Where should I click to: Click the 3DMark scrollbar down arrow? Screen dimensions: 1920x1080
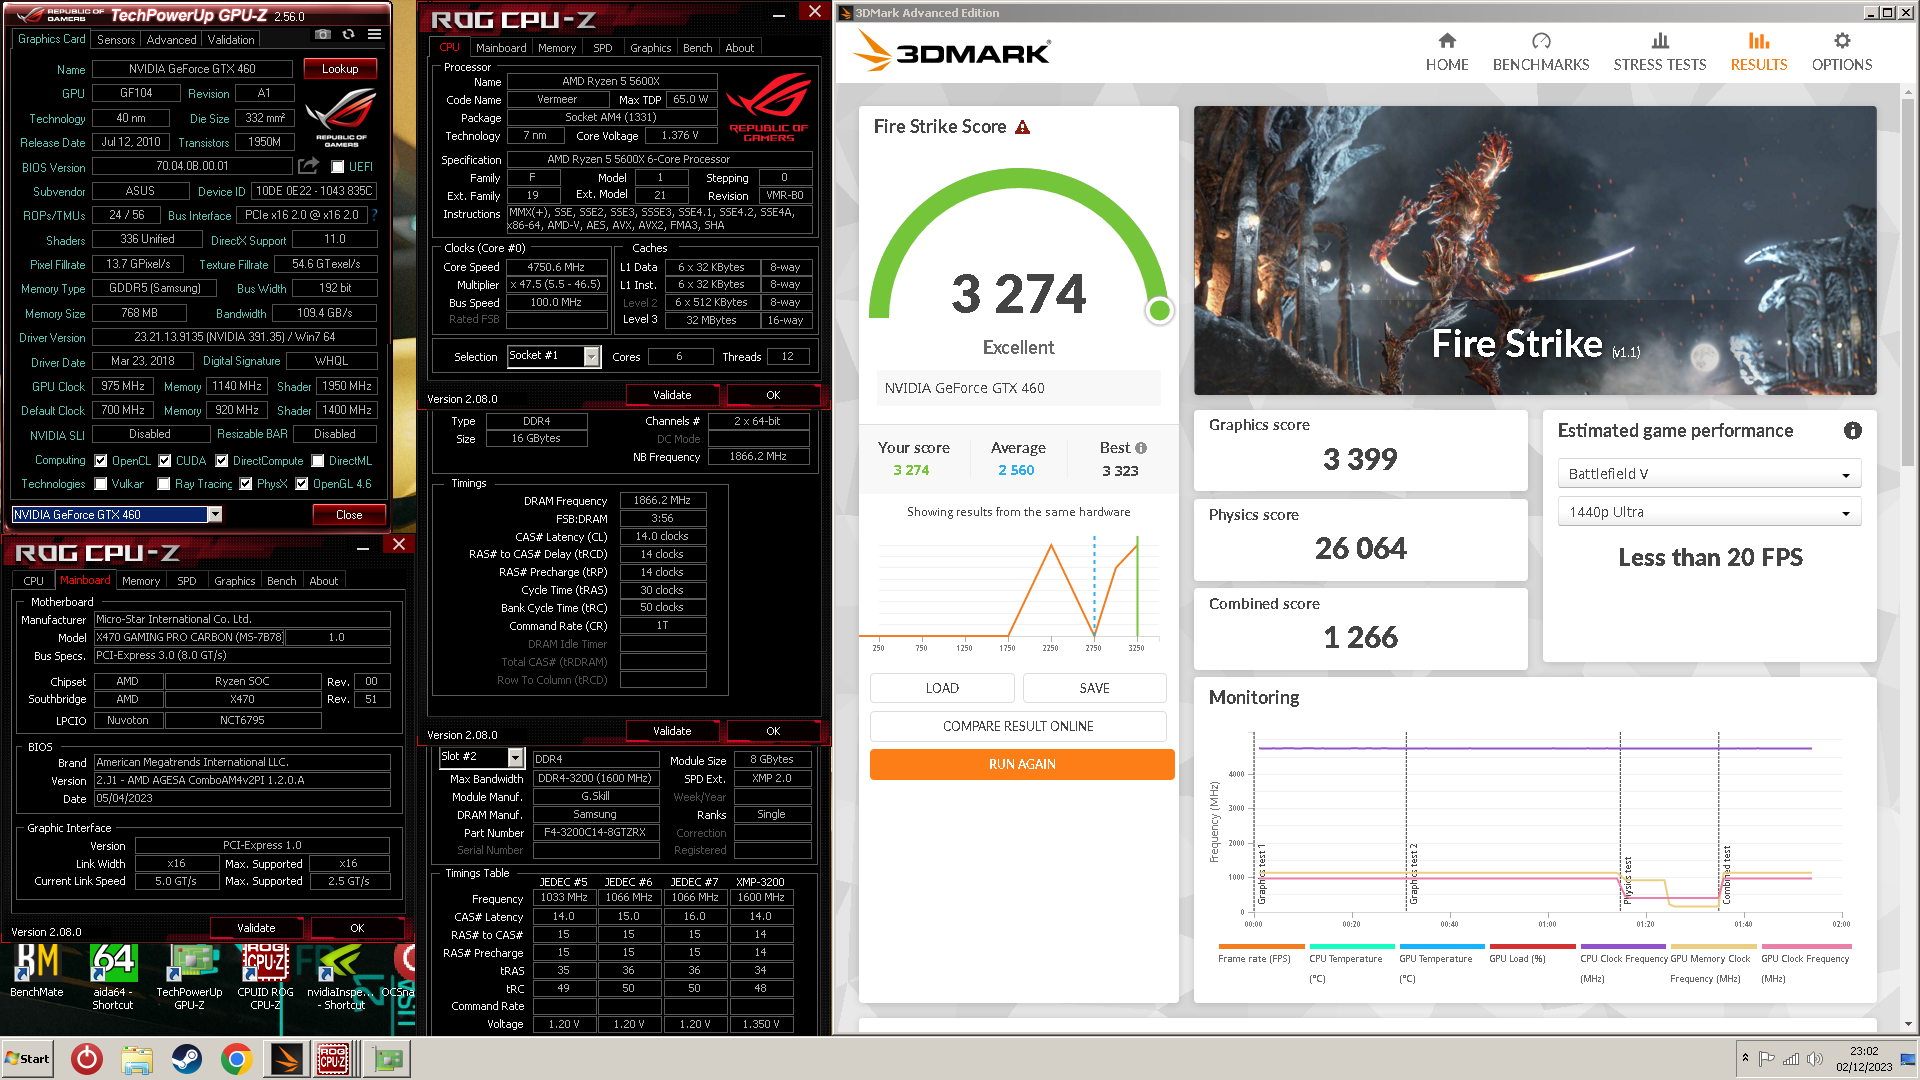click(x=1908, y=1024)
